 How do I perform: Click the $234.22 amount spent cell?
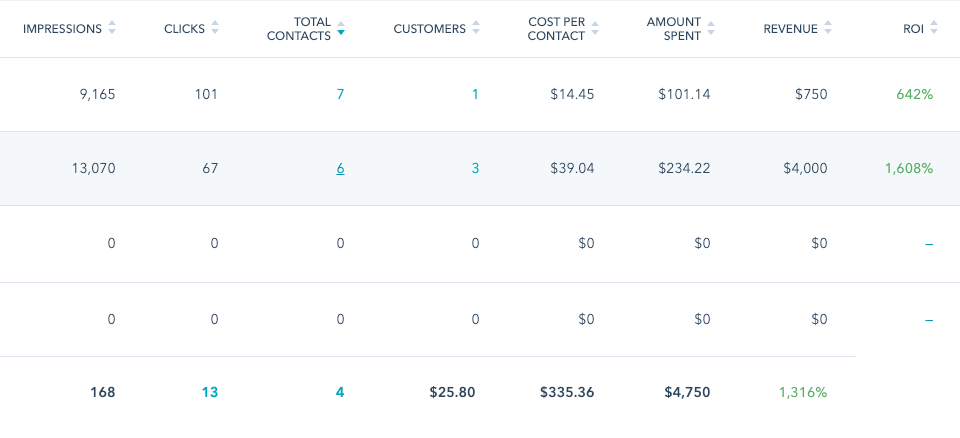click(x=684, y=168)
